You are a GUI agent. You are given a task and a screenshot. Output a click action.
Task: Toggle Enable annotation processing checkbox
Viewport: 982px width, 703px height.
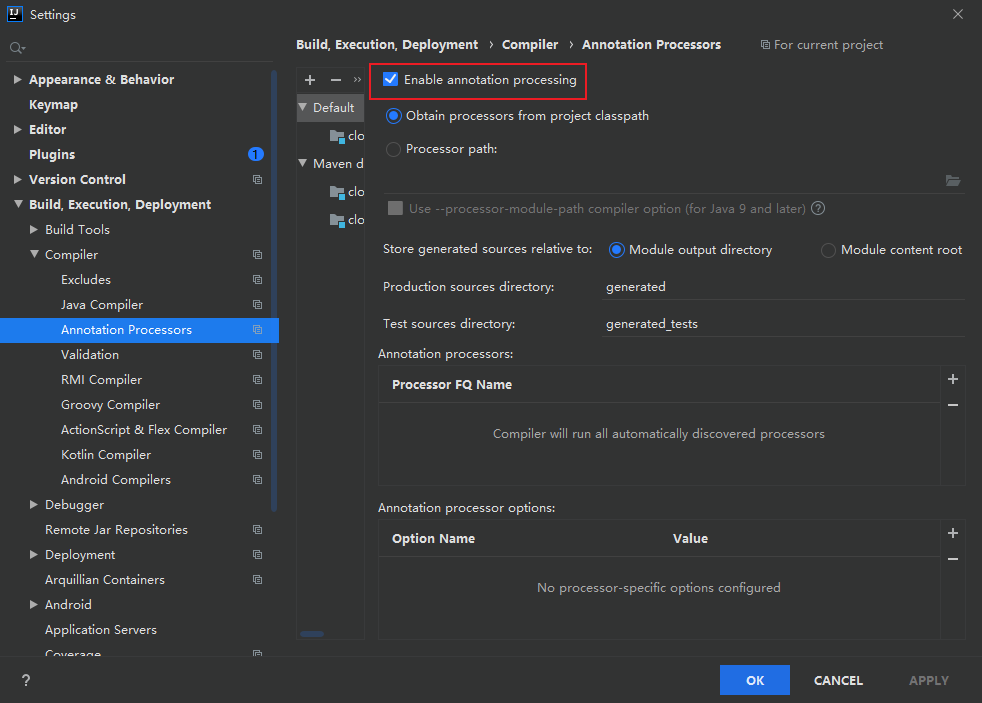(391, 80)
